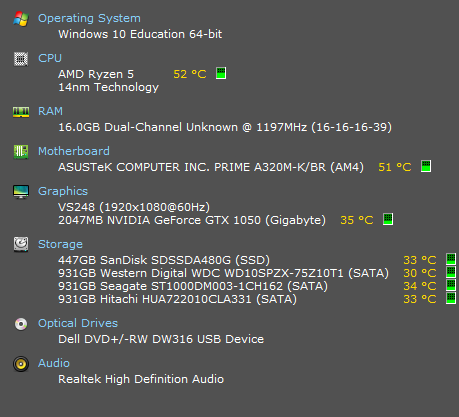Click GTX 1050 temperature status indicator
This screenshot has width=459, height=417.
(388, 219)
